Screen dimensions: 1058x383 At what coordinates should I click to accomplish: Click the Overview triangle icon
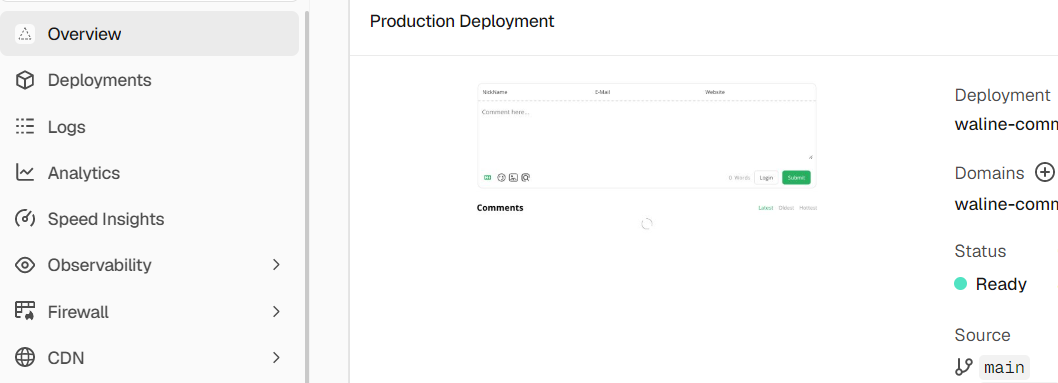(x=25, y=34)
